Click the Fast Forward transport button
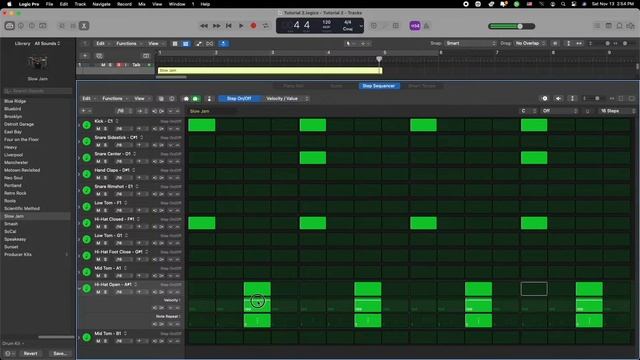The image size is (640, 360). click(x=216, y=26)
